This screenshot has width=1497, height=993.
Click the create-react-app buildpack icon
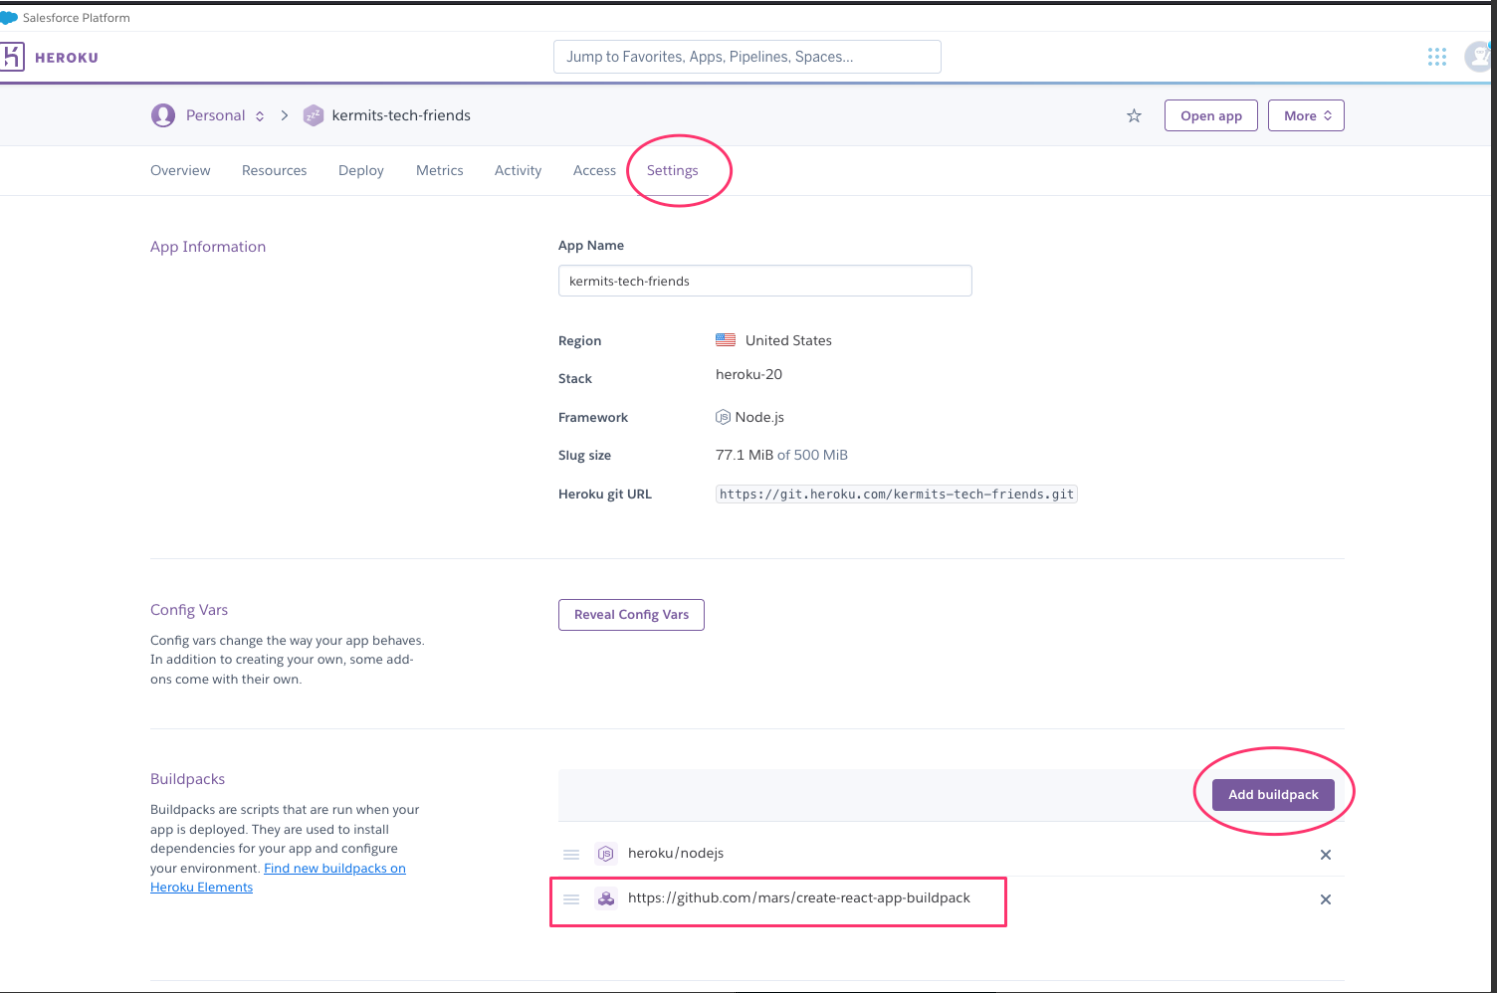[606, 898]
